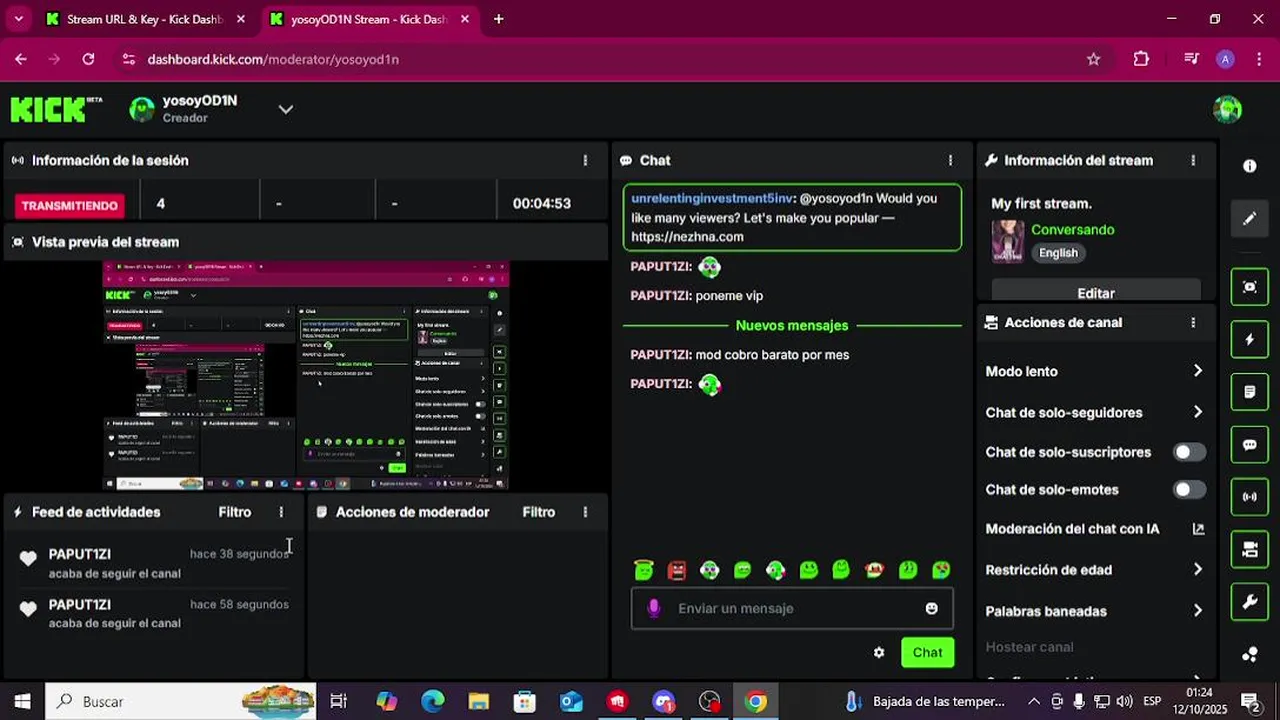Click the Kick logo
The height and width of the screenshot is (720, 1280).
coord(57,109)
